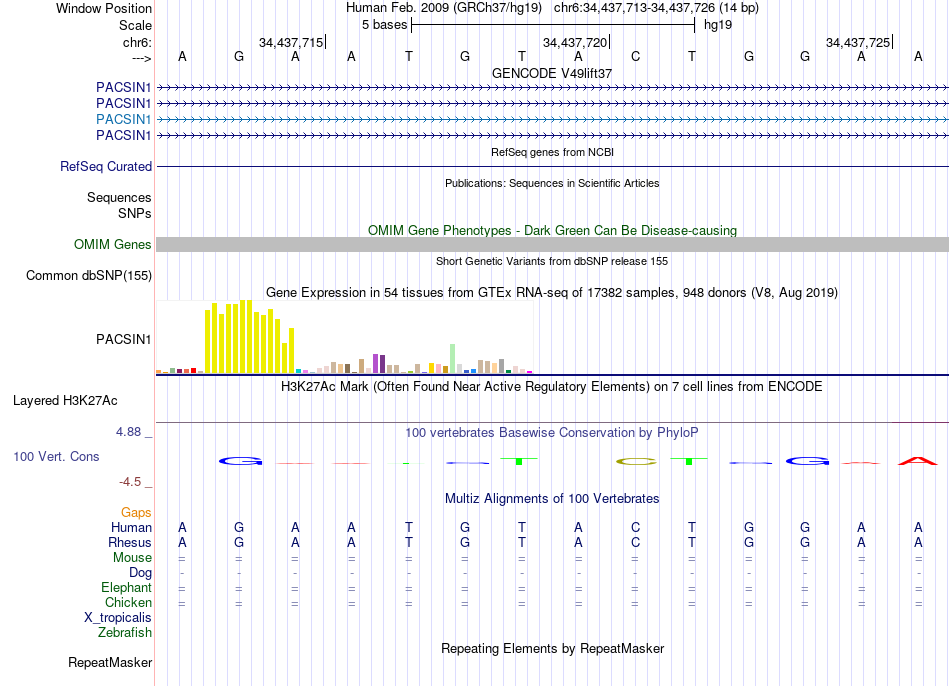
Task: Click the 'hg19' label beside scale bar
Action: pyautogui.click(x=718, y=25)
